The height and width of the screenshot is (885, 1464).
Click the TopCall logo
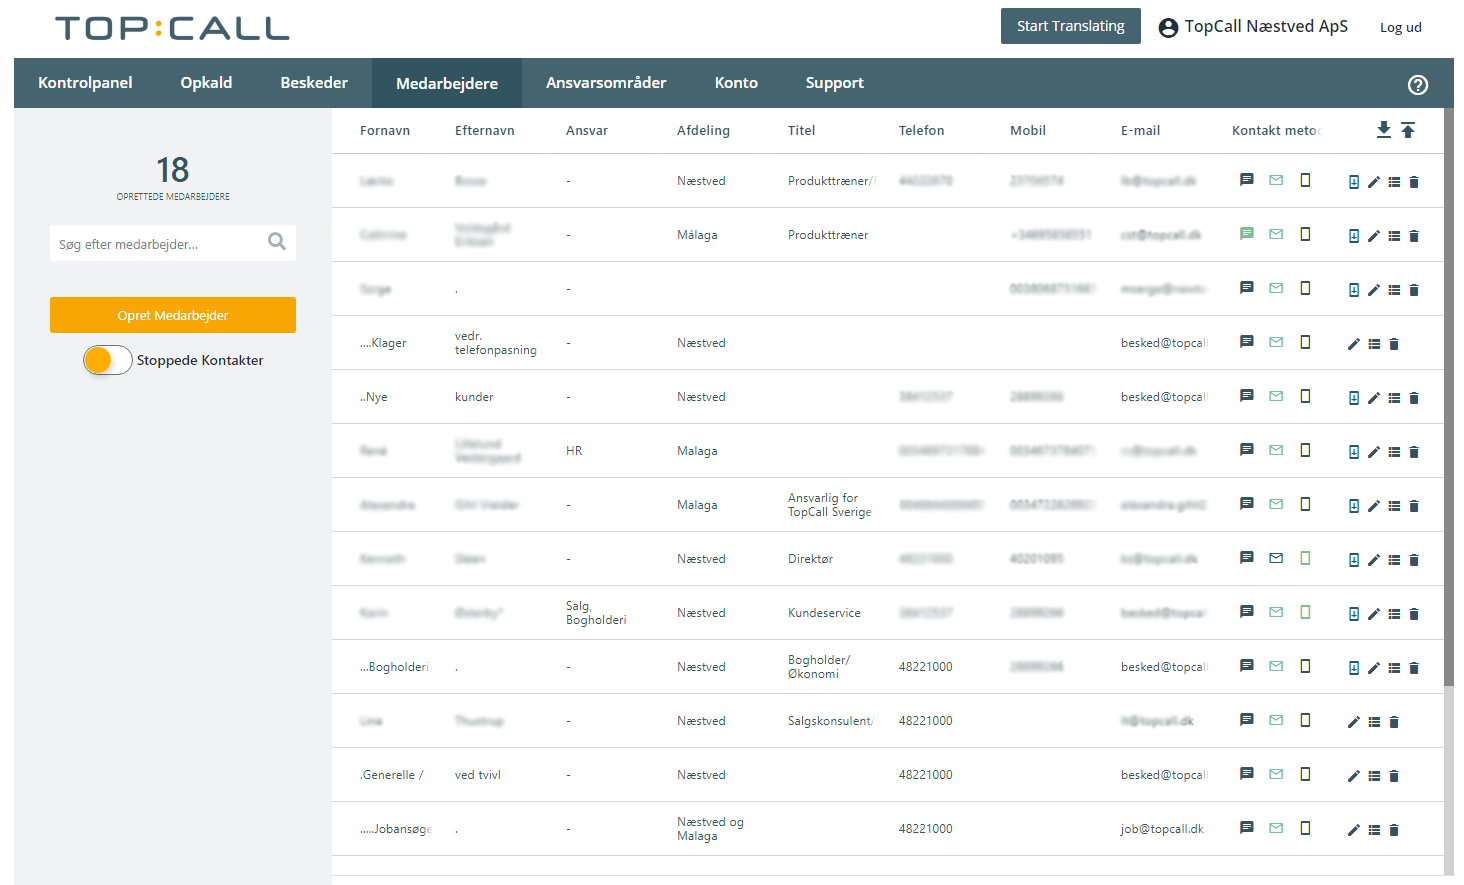pyautogui.click(x=172, y=28)
